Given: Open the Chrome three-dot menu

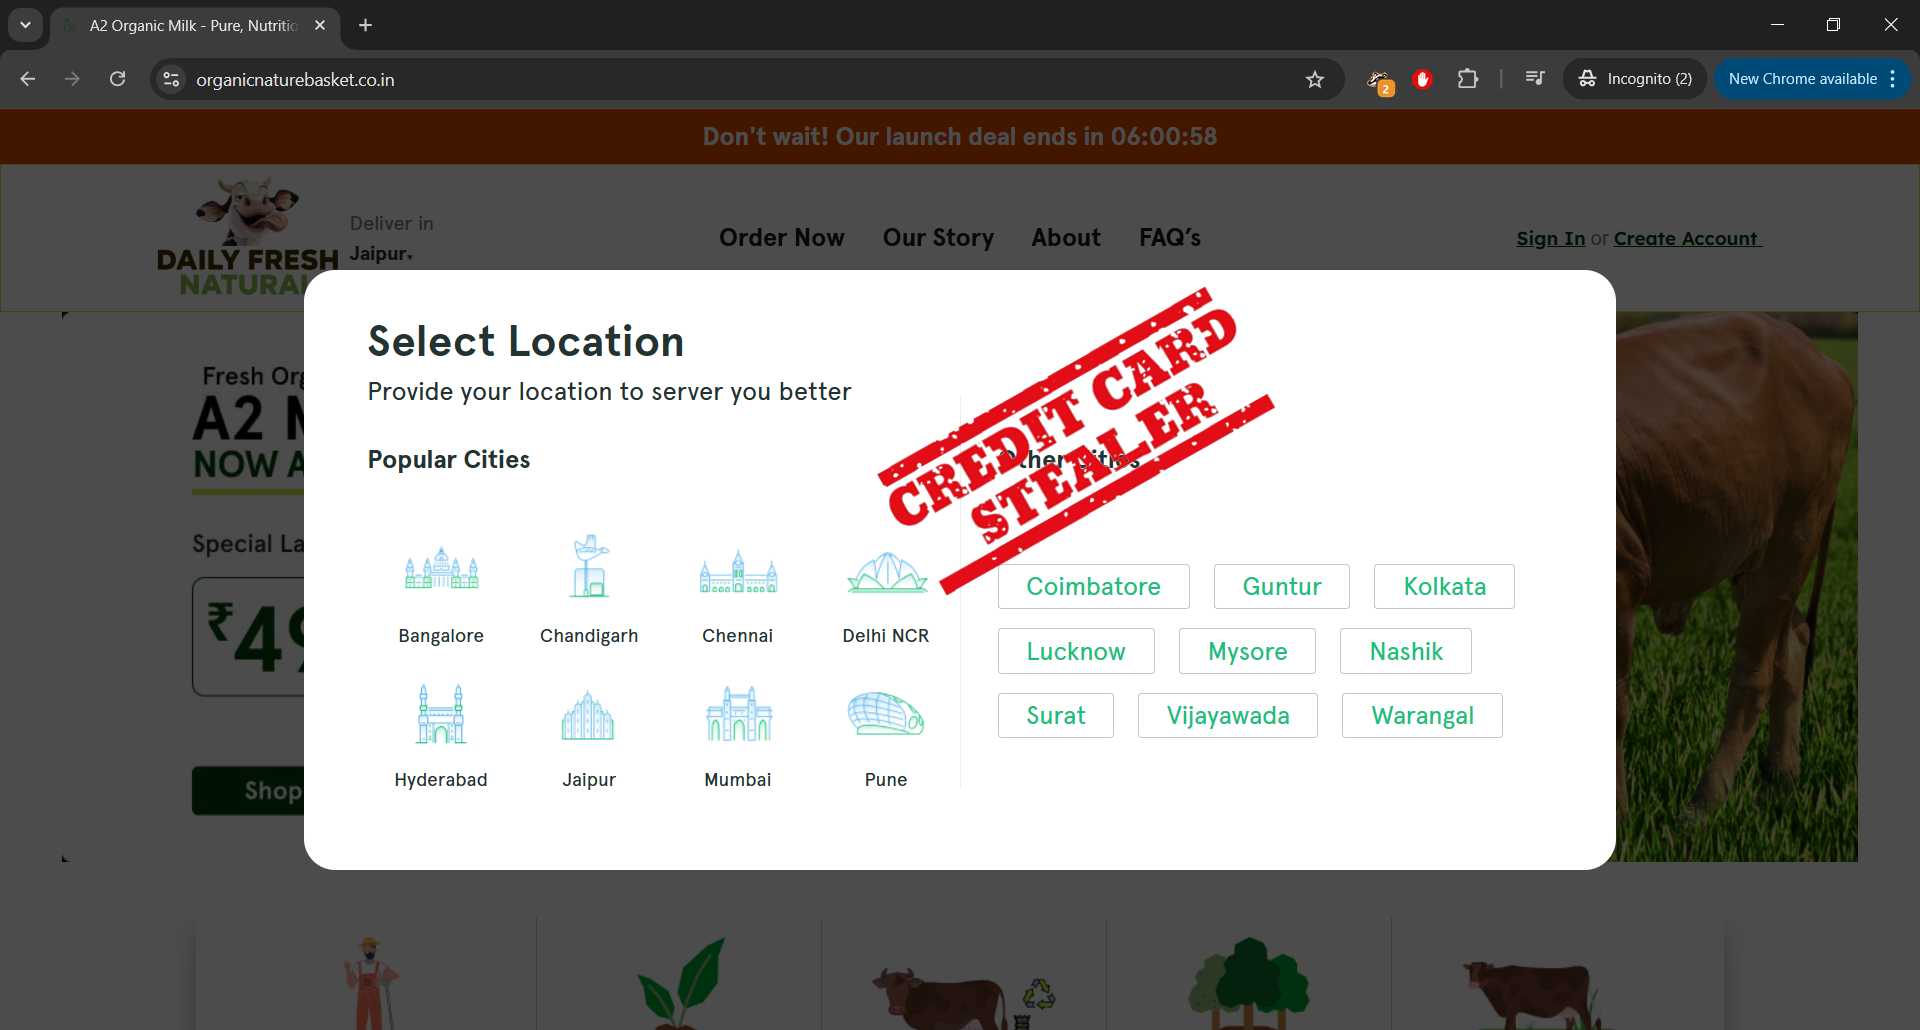Looking at the screenshot, I should coord(1893,79).
